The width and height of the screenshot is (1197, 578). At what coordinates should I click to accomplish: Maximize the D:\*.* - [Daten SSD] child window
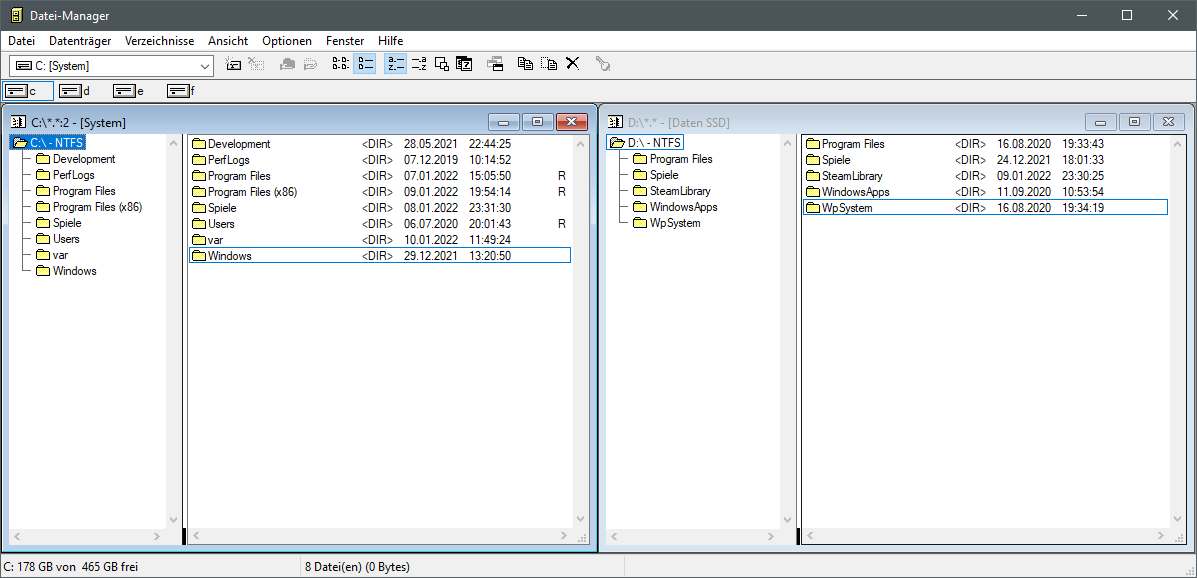[1135, 122]
